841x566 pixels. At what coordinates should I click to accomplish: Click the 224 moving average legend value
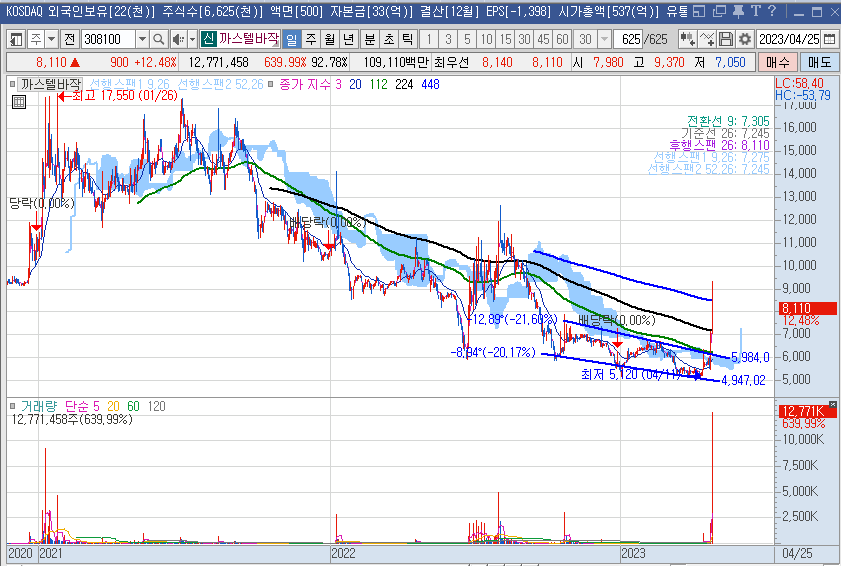(x=404, y=84)
